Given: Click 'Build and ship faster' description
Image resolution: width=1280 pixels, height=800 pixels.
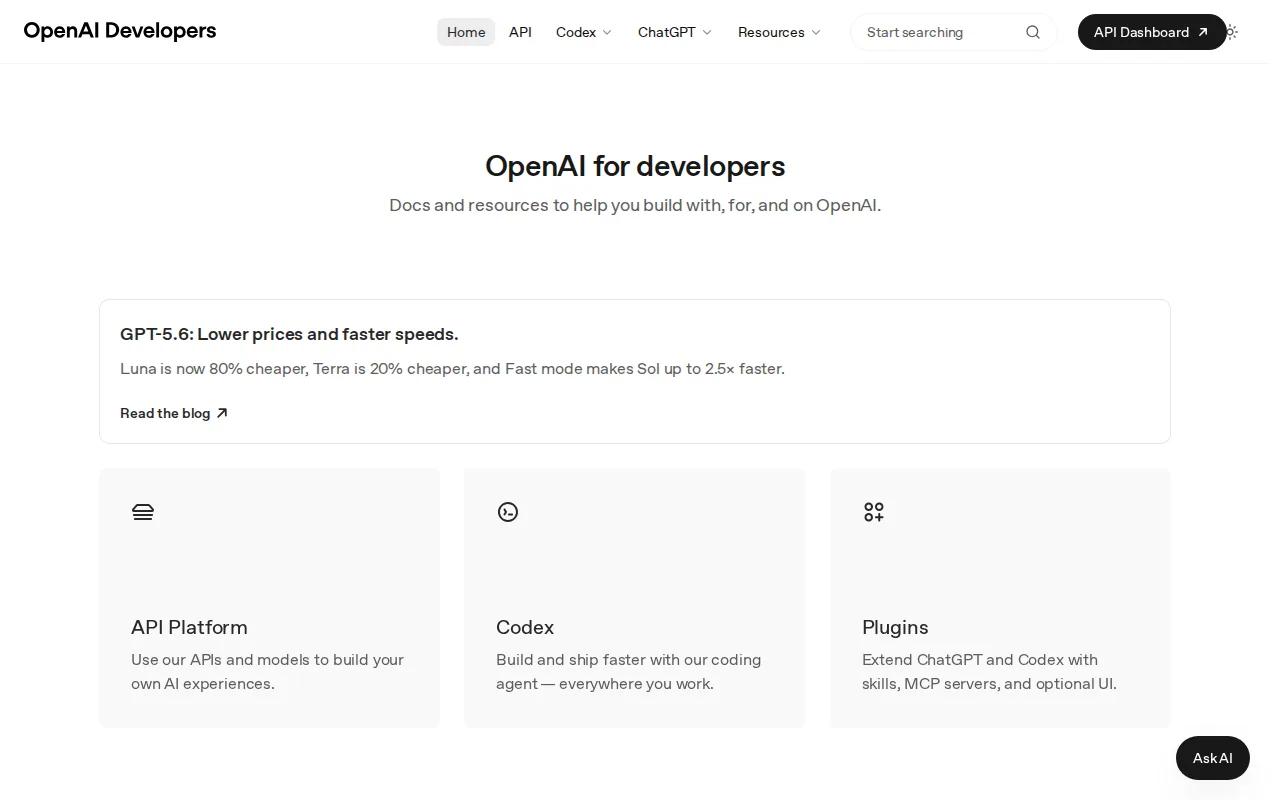Looking at the screenshot, I should point(628,672).
